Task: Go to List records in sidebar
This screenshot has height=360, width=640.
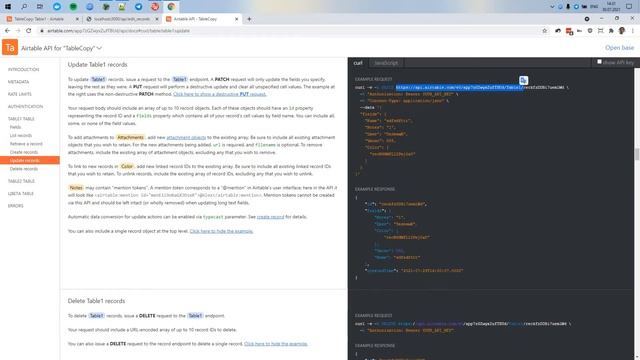Action: 21,136
